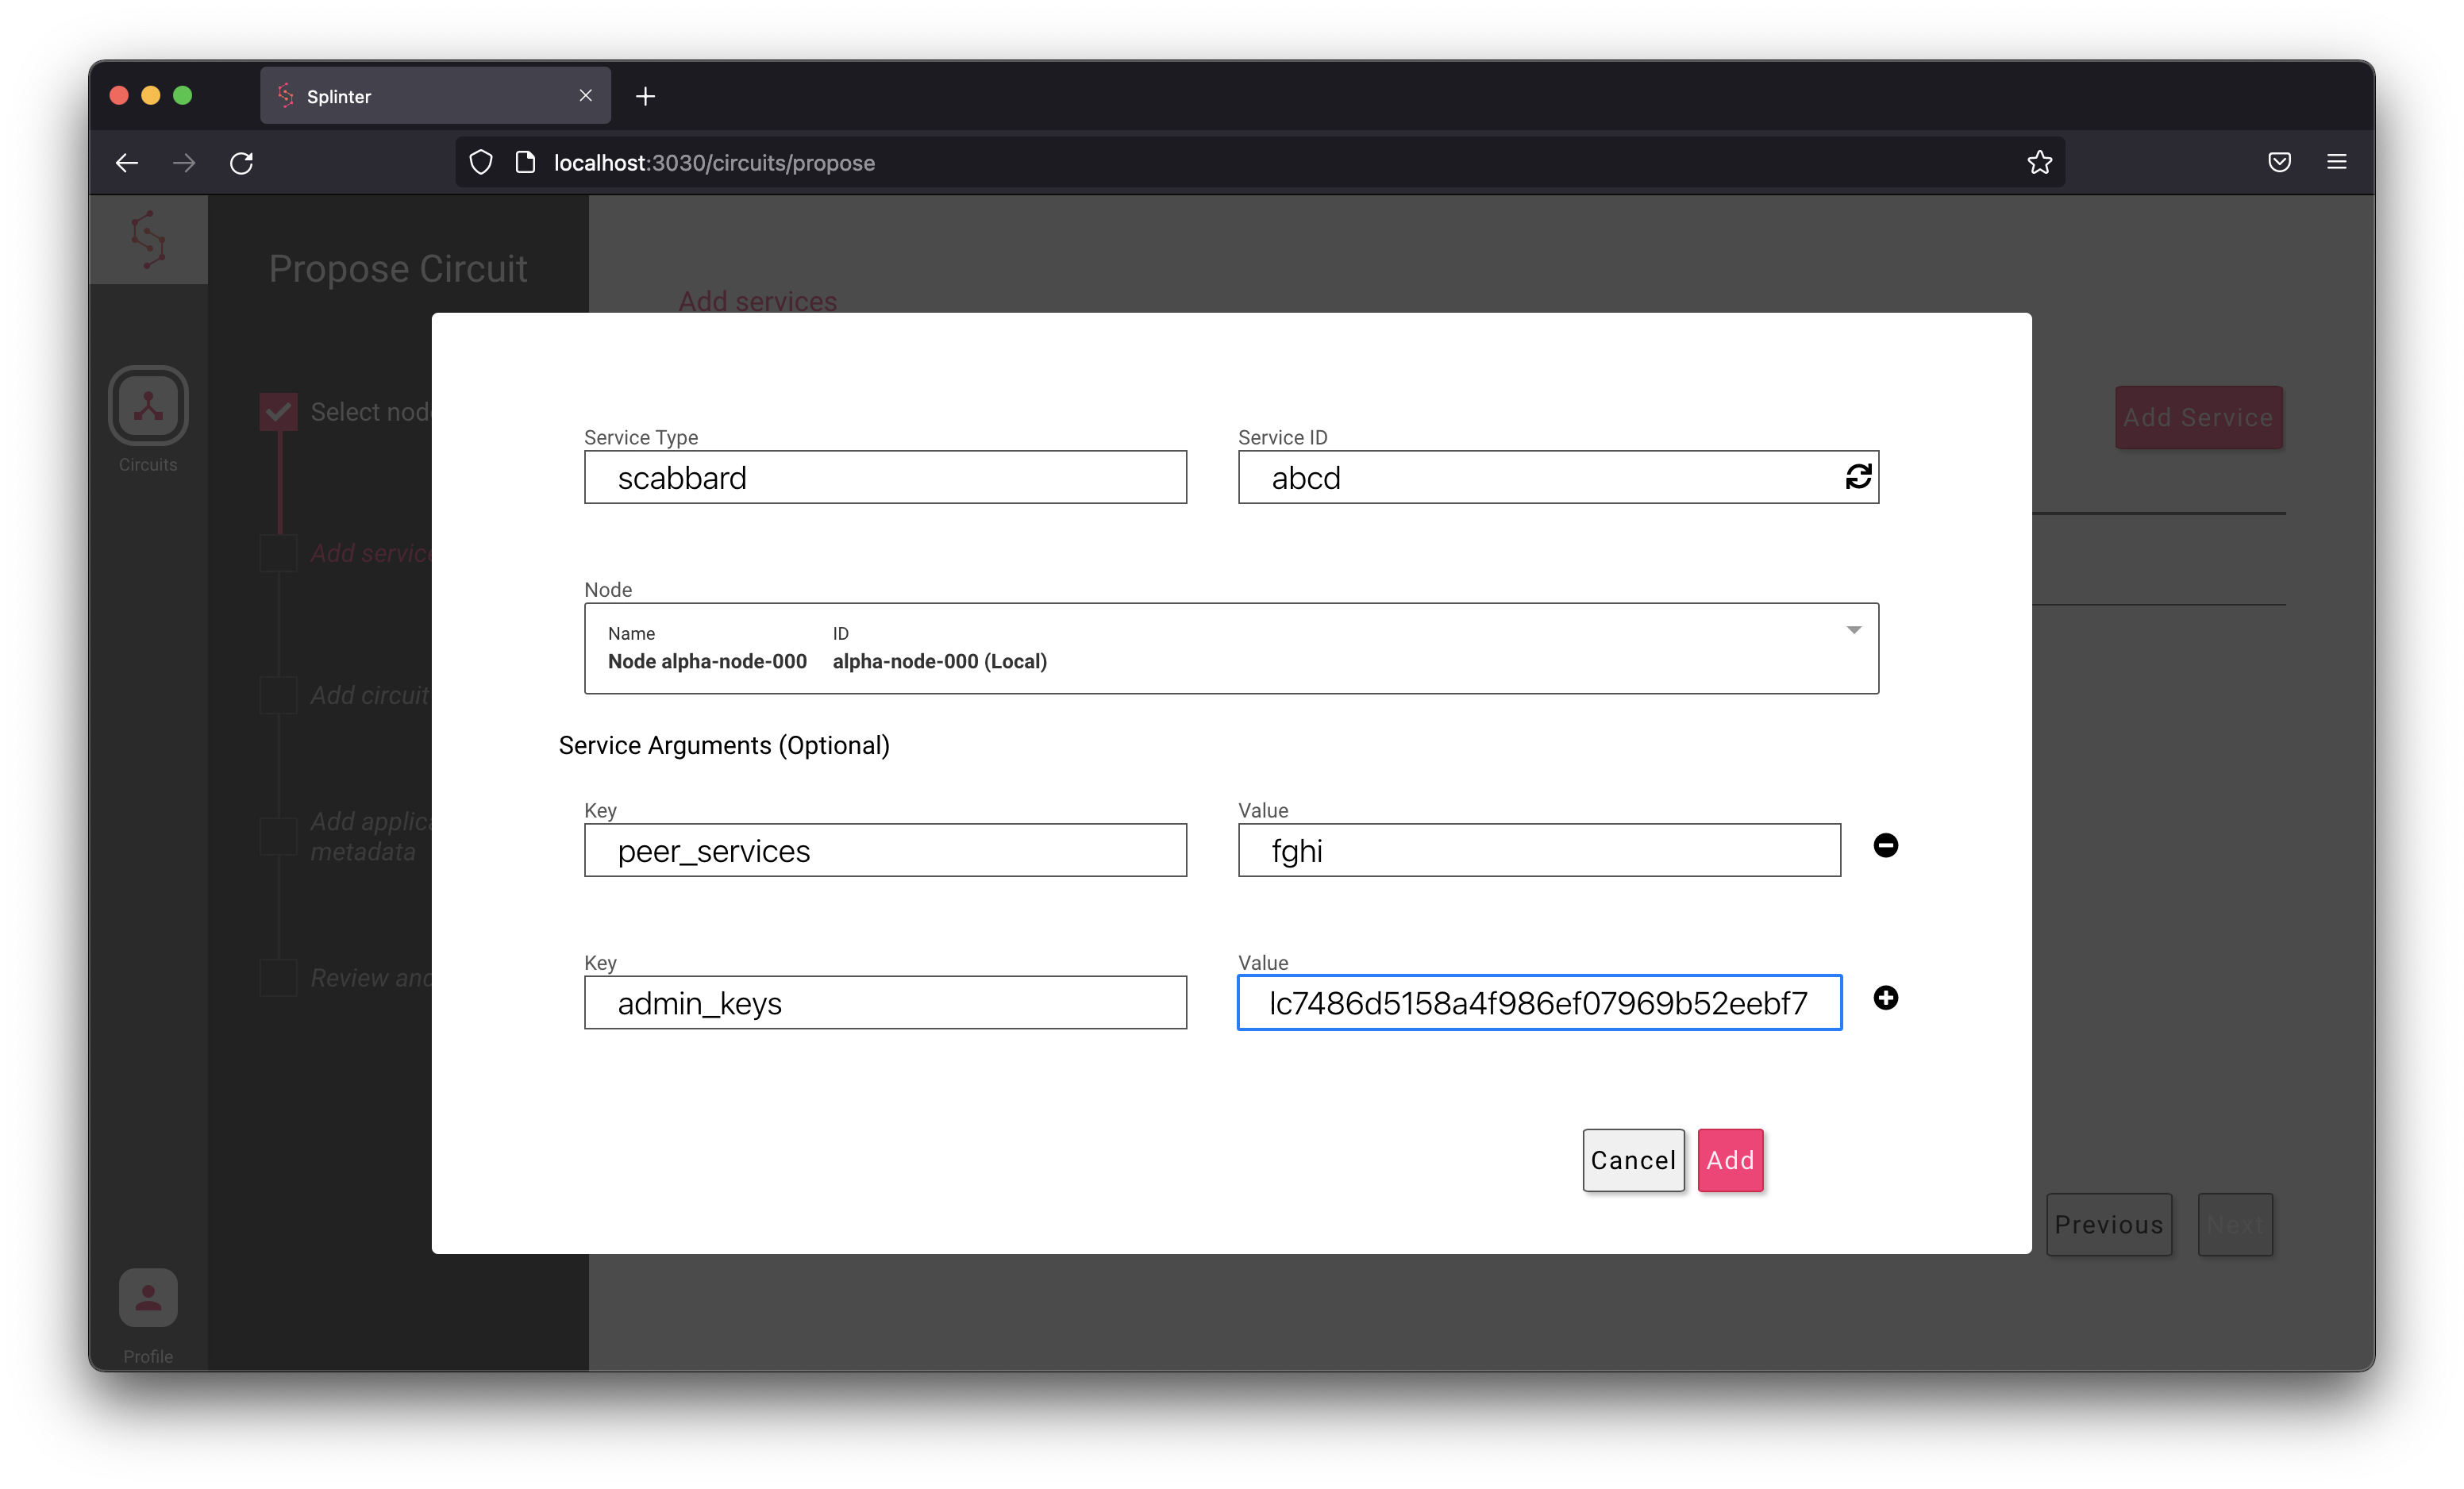
Task: Open a new browser tab
Action: pyautogui.click(x=646, y=96)
